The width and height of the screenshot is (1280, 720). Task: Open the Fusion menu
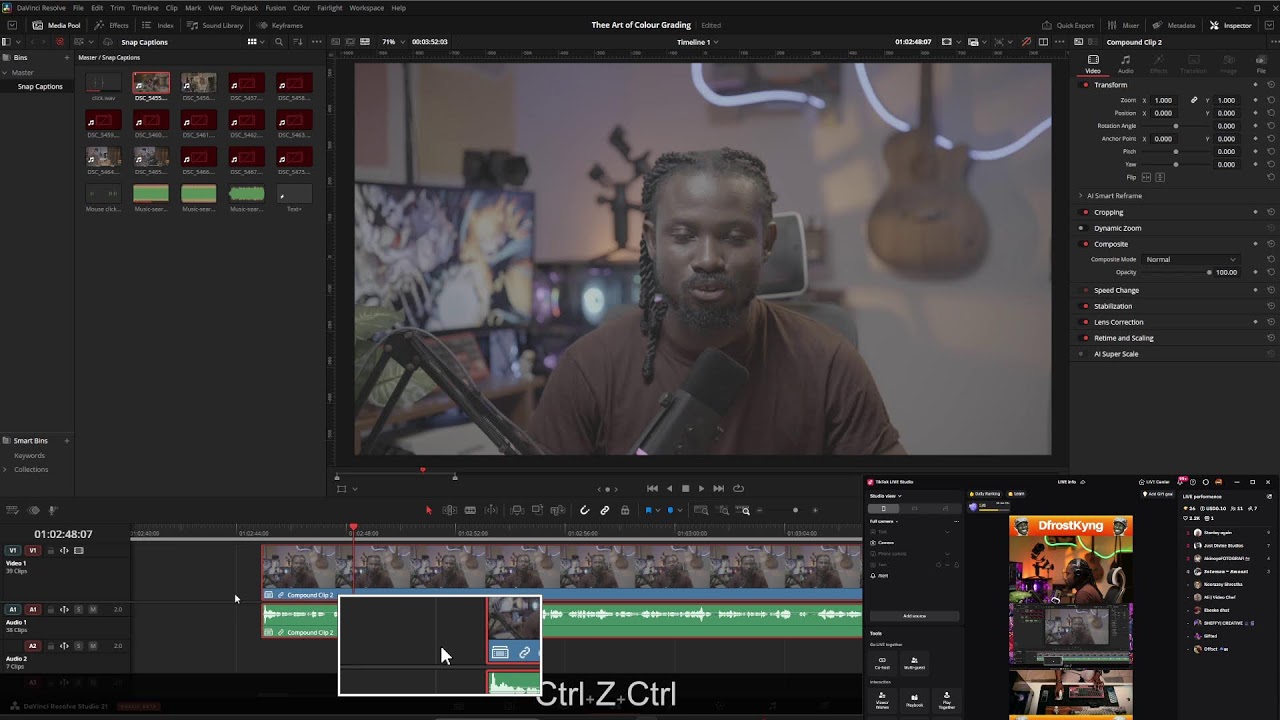(275, 8)
